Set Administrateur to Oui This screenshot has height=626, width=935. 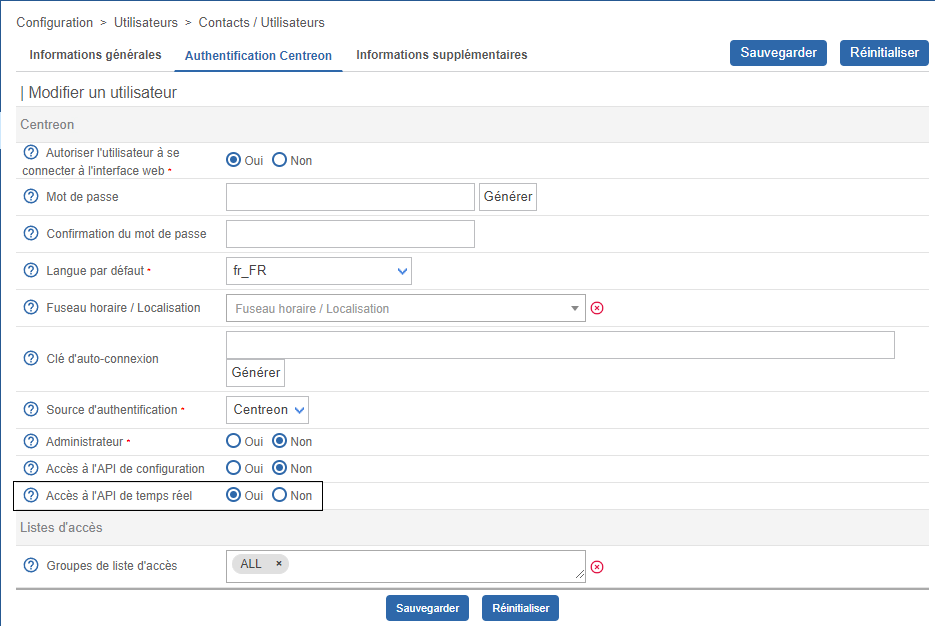tap(234, 441)
